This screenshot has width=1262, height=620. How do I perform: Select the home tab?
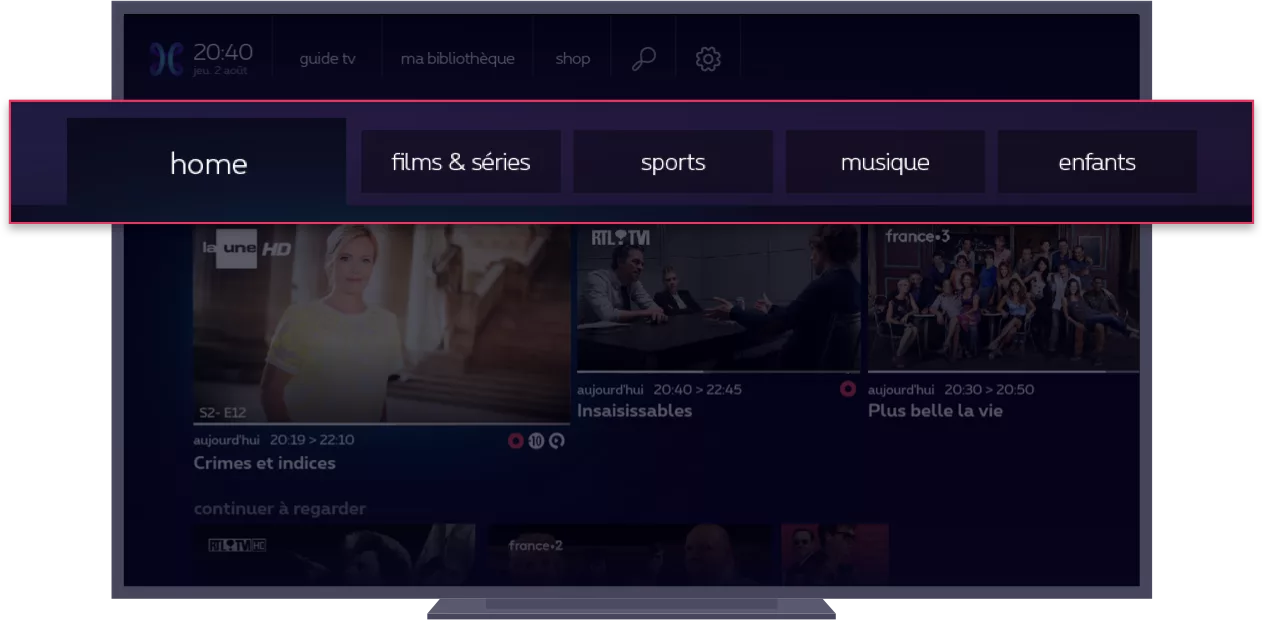coord(207,163)
